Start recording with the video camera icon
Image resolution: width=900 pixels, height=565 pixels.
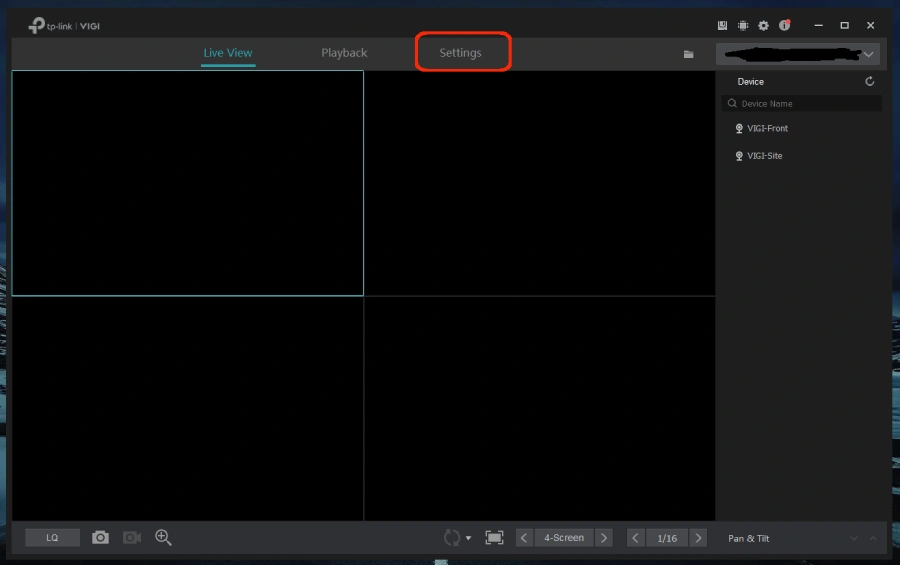pyautogui.click(x=132, y=537)
